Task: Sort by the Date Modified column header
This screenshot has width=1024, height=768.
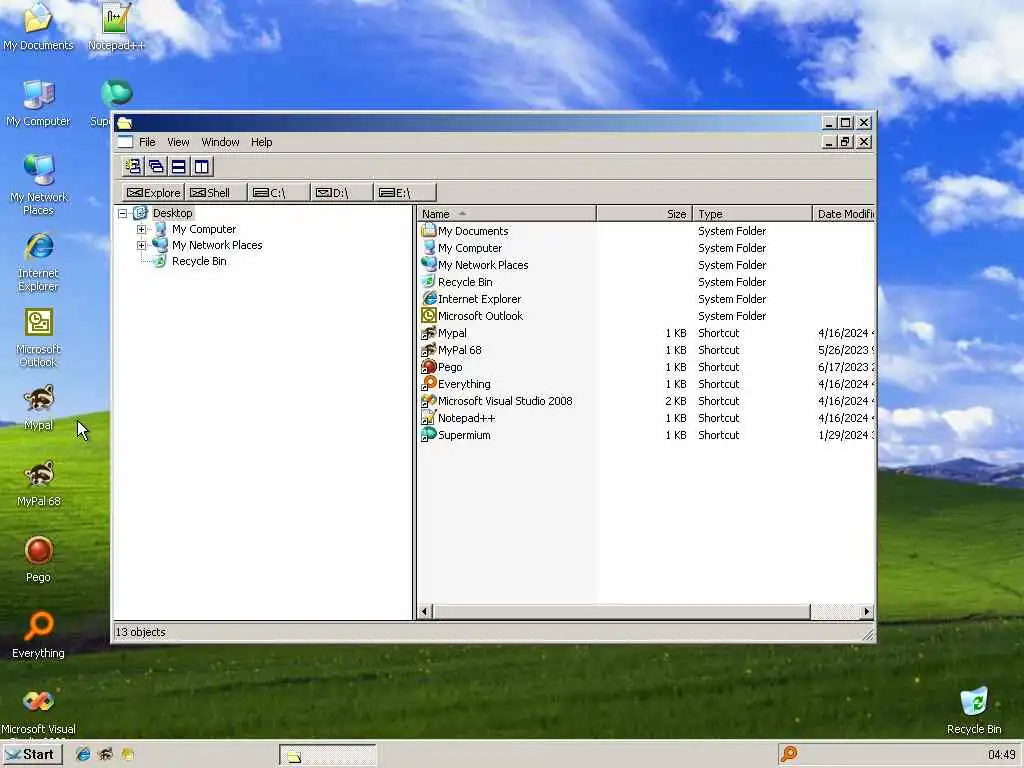Action: 844,214
